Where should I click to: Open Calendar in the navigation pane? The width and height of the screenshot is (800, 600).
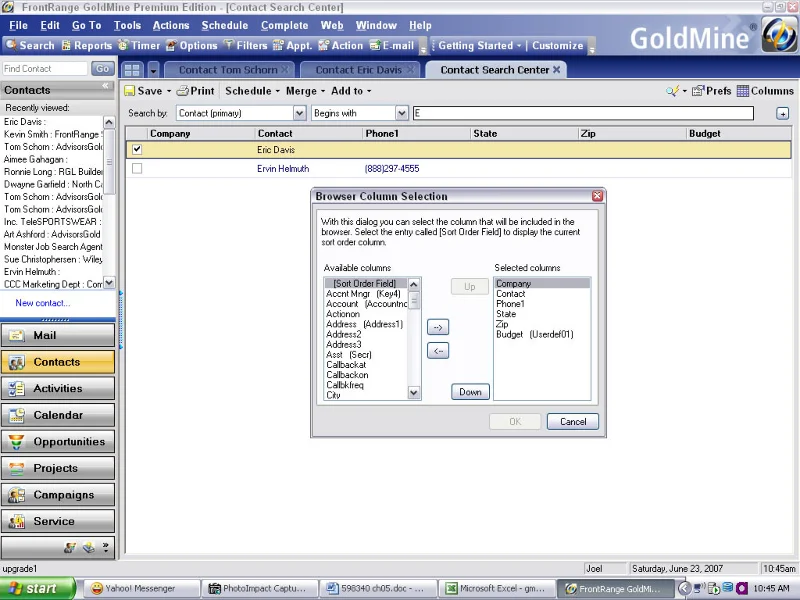coord(58,415)
